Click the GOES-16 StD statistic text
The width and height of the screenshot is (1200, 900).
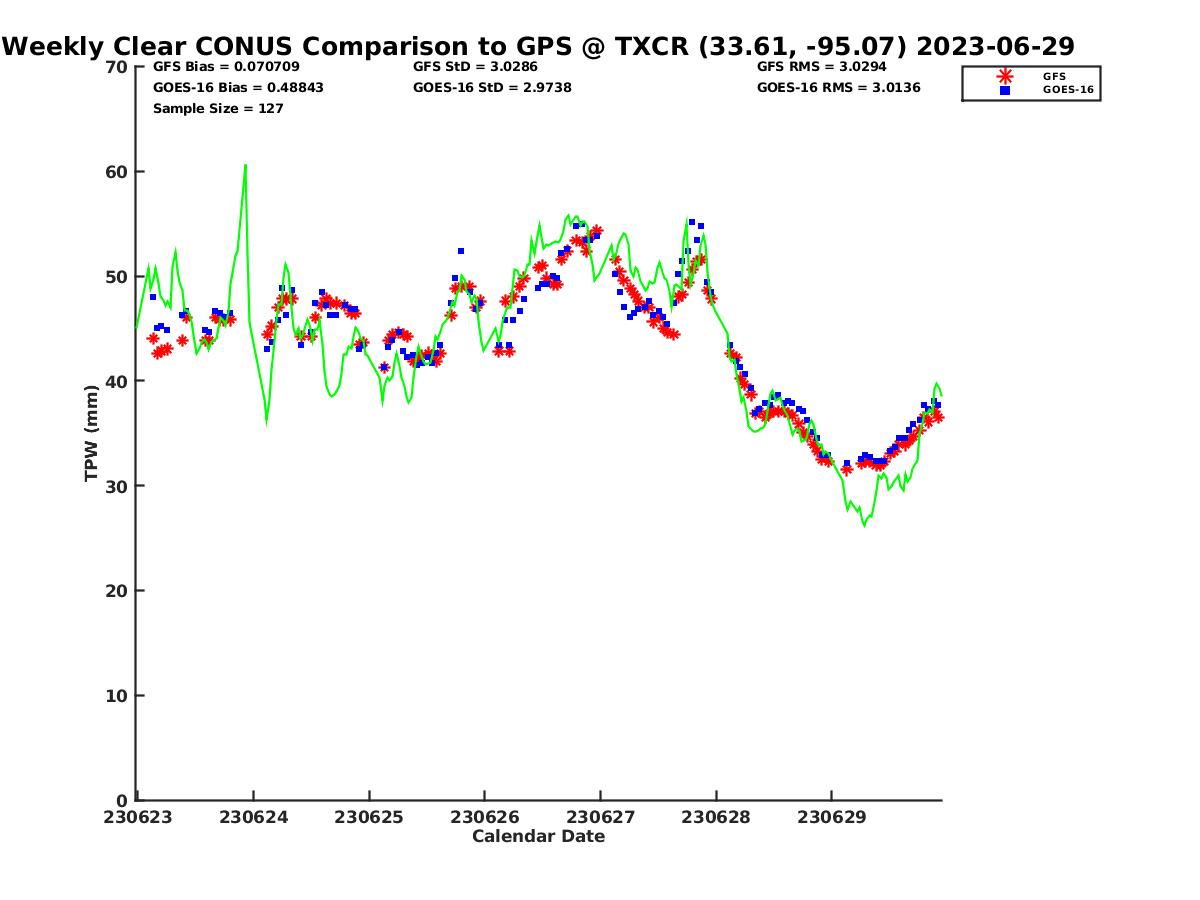coord(489,88)
